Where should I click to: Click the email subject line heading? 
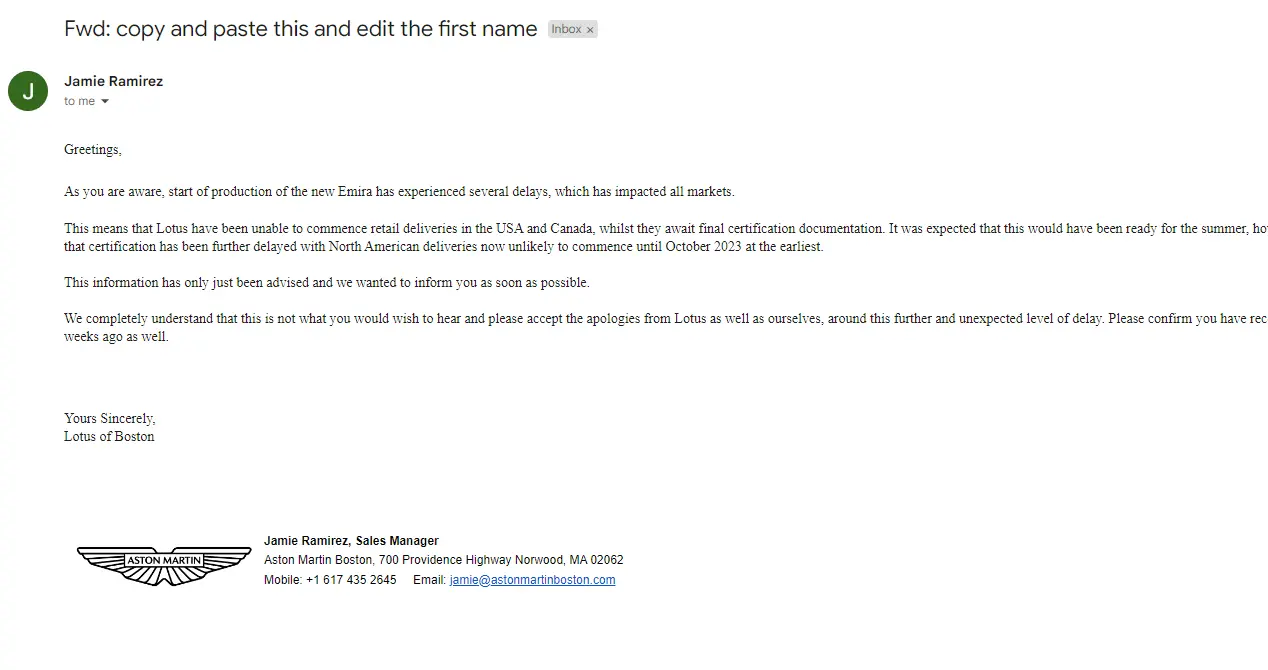tap(300, 29)
